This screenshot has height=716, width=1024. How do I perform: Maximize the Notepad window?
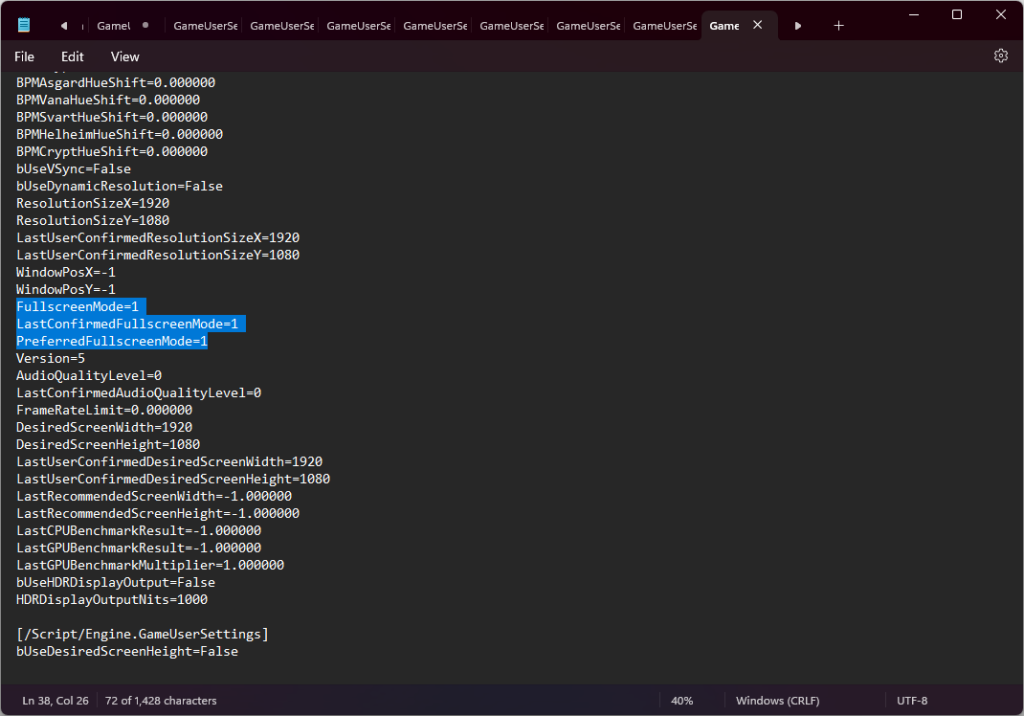[x=956, y=15]
